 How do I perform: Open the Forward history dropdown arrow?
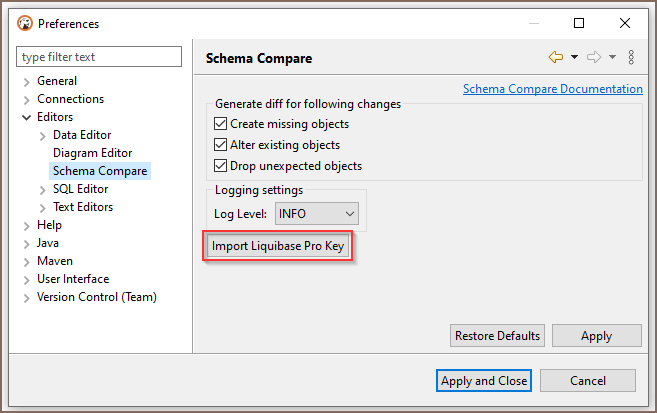[612, 57]
